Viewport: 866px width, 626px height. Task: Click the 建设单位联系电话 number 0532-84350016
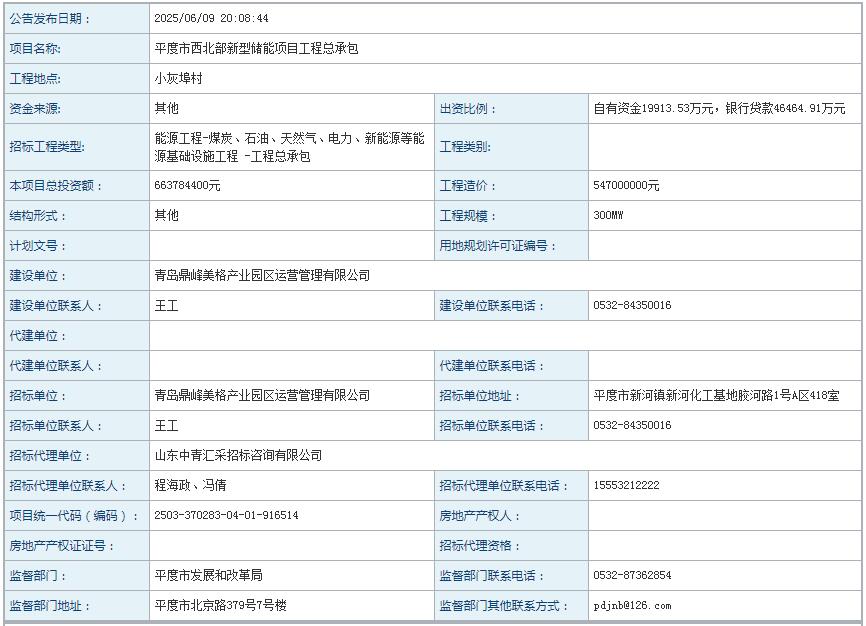click(x=632, y=306)
